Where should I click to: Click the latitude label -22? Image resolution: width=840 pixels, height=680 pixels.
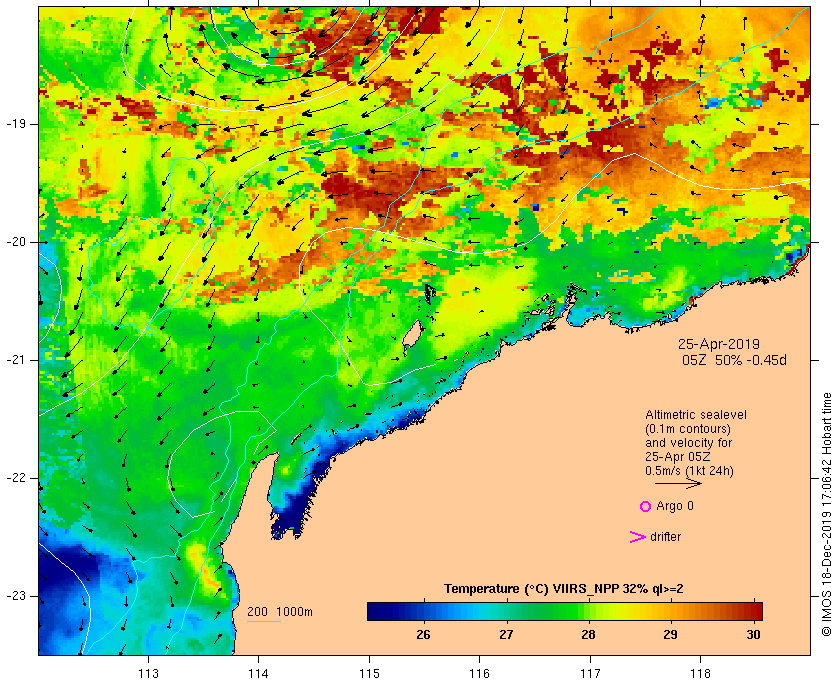point(15,478)
